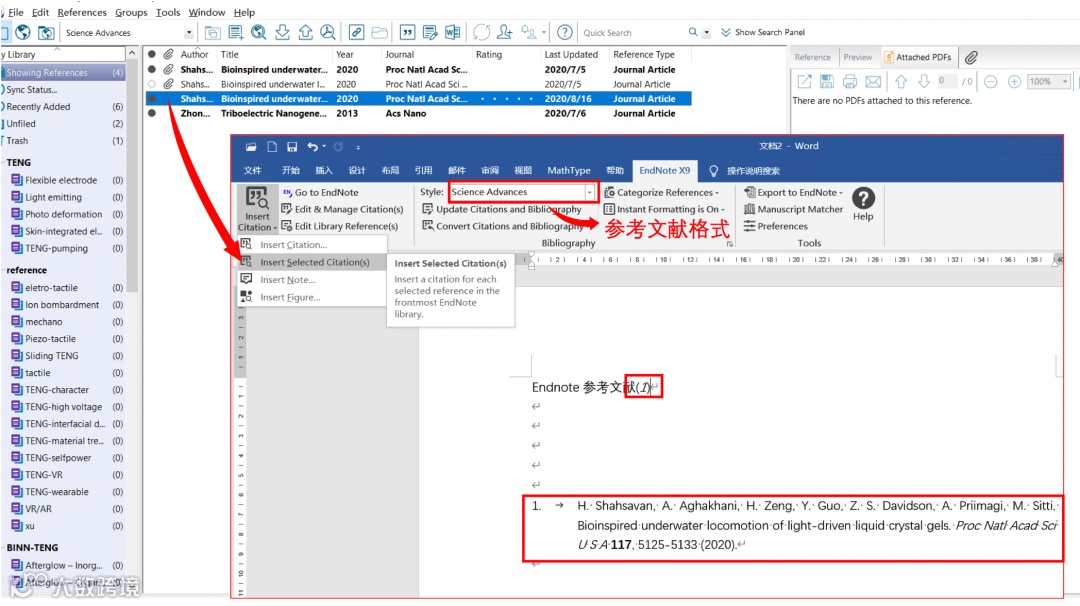Open Preferences in EndNote X9 ribbon
The image size is (1080, 606).
pyautogui.click(x=776, y=226)
